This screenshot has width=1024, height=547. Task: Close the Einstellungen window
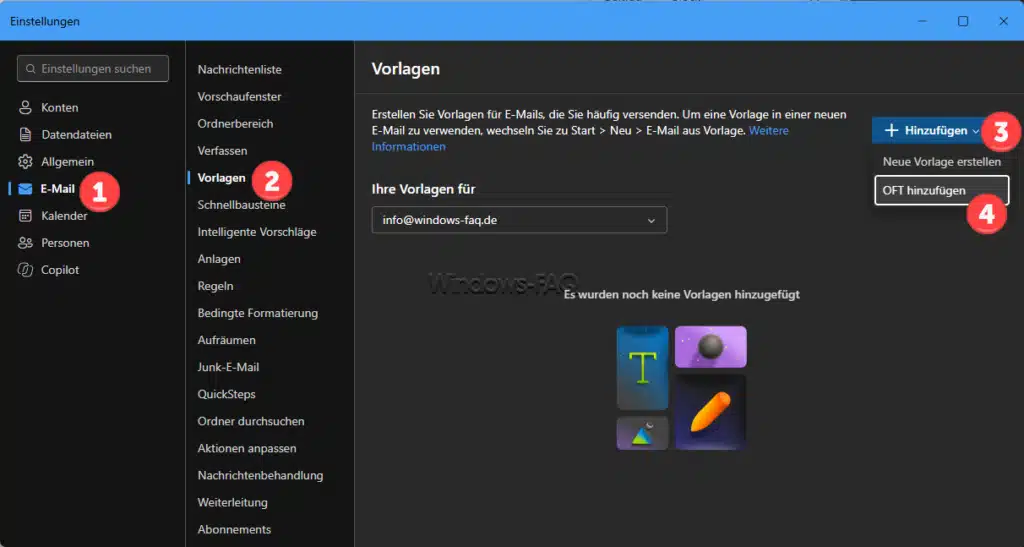(x=1004, y=21)
